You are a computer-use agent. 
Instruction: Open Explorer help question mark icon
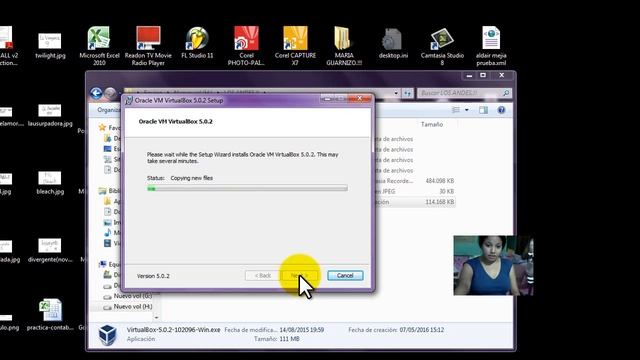click(x=501, y=110)
